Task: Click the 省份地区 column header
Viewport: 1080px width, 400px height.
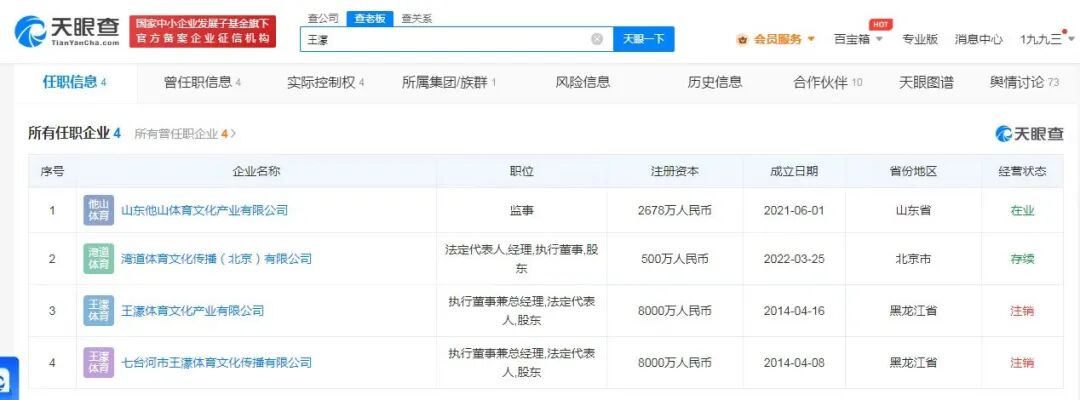Action: [913, 171]
